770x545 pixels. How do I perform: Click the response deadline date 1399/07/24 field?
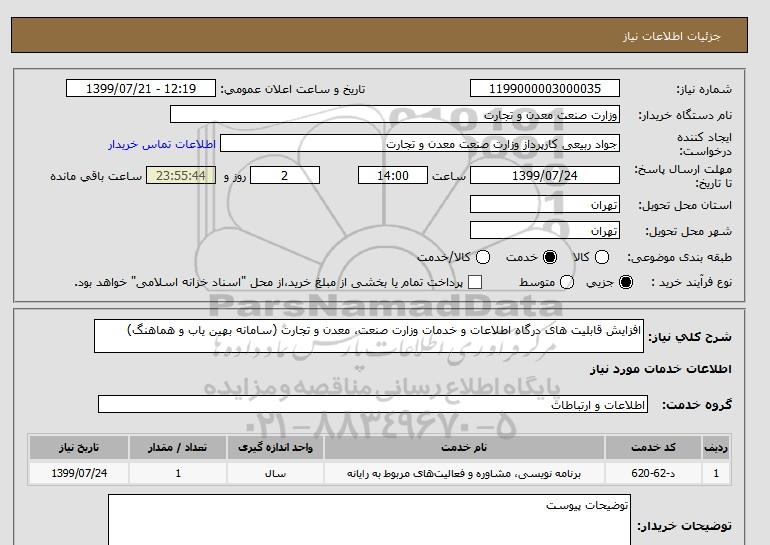point(545,175)
